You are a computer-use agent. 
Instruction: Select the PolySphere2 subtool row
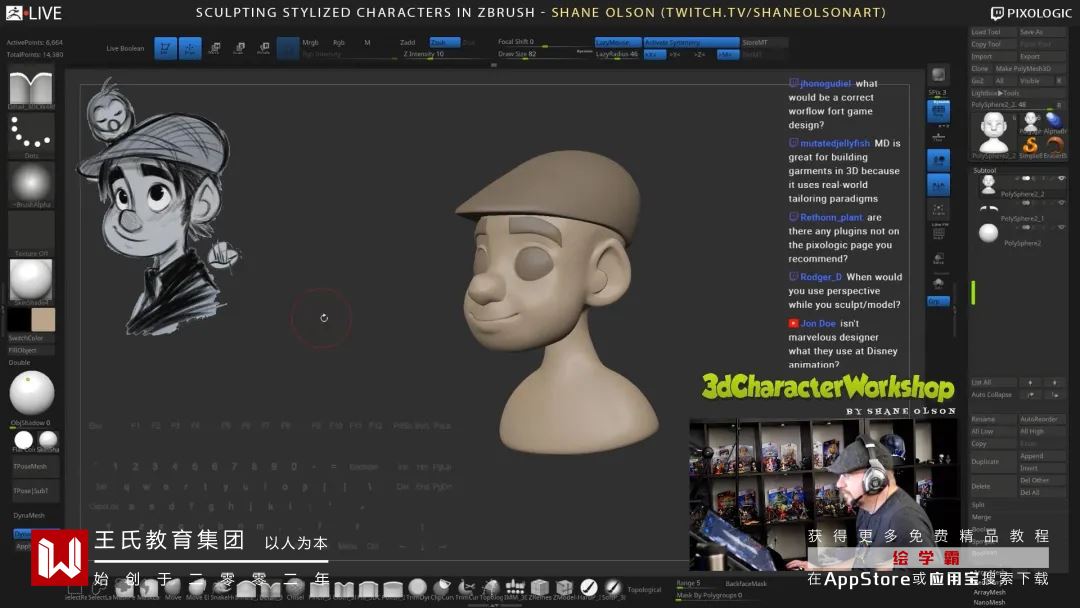(1021, 234)
